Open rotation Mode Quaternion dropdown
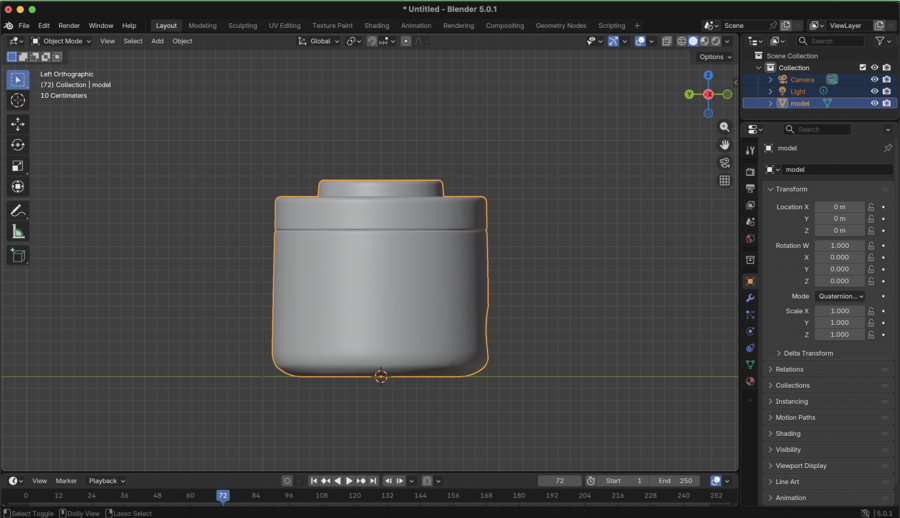900x518 pixels. 840,296
